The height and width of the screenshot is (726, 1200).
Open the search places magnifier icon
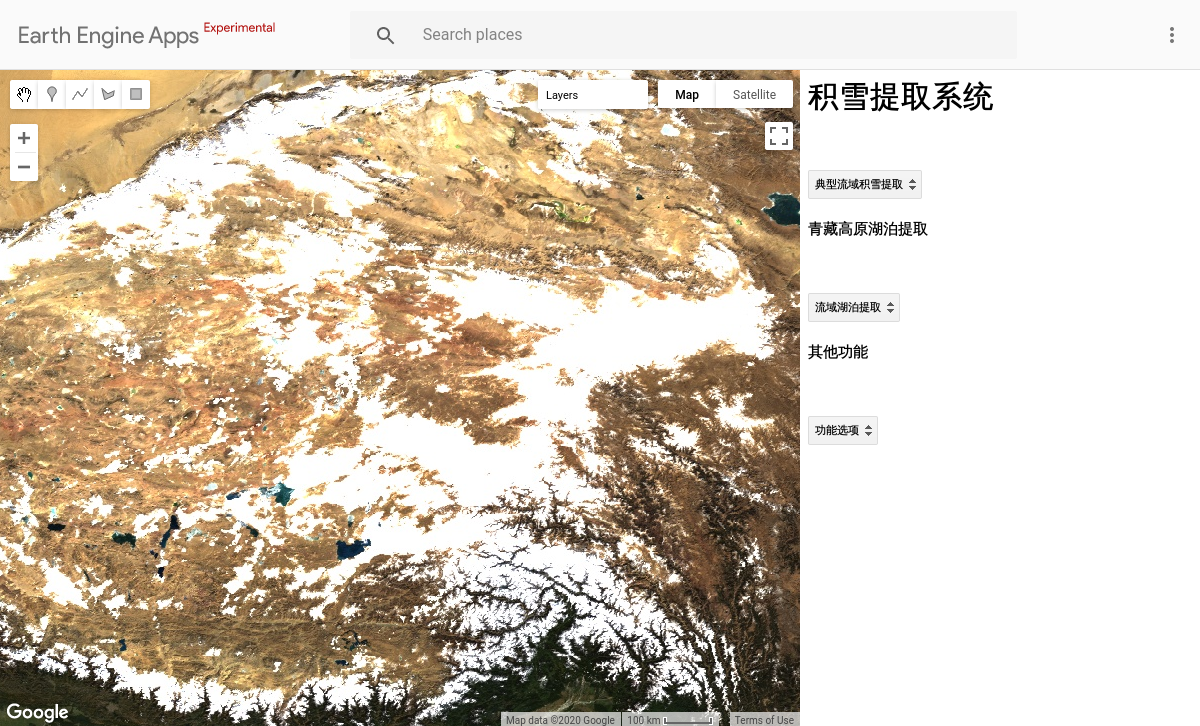click(385, 34)
